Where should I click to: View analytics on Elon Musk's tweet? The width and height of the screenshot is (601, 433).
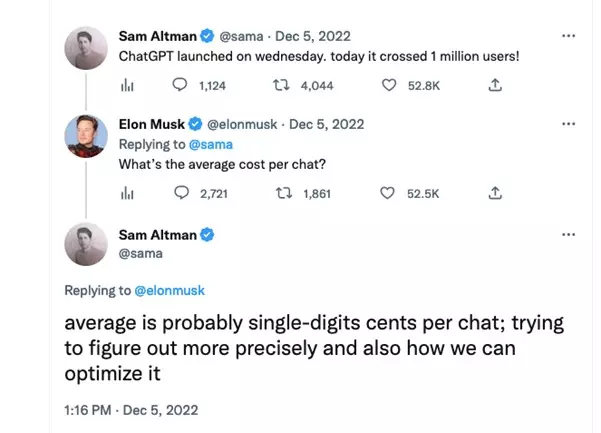click(x=127, y=191)
